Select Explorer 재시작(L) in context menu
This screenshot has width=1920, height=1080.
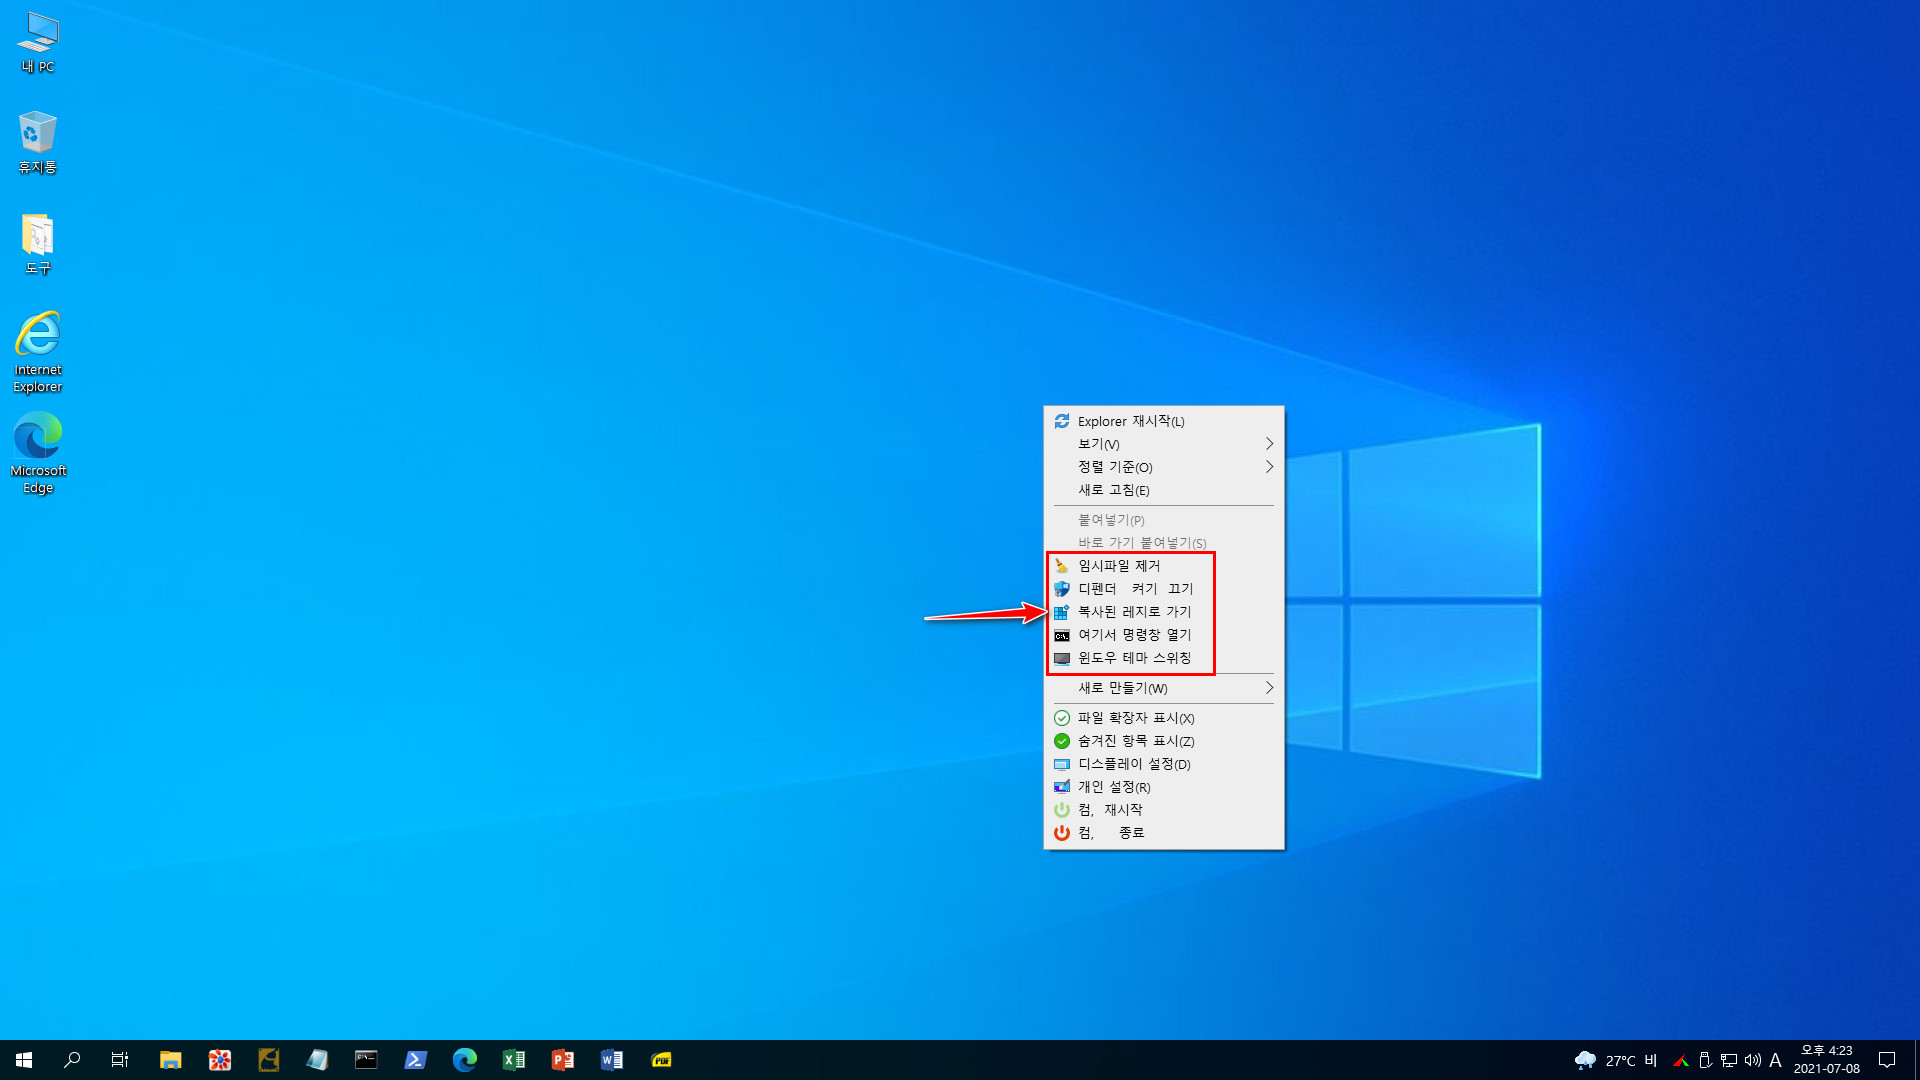[1163, 421]
